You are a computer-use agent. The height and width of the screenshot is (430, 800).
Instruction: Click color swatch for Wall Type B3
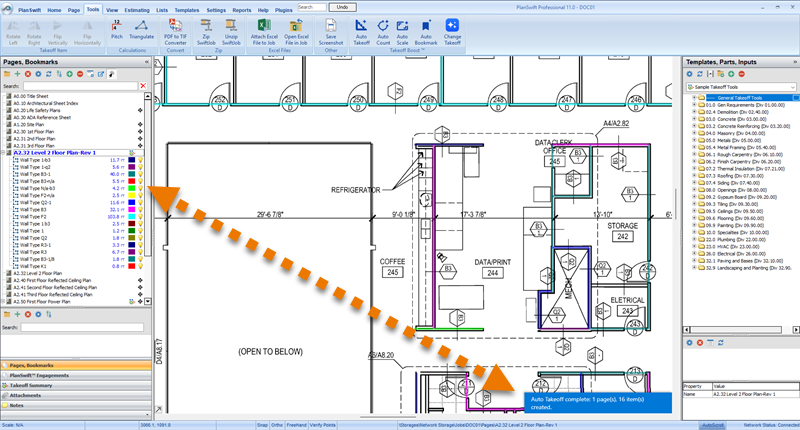[x=132, y=210]
